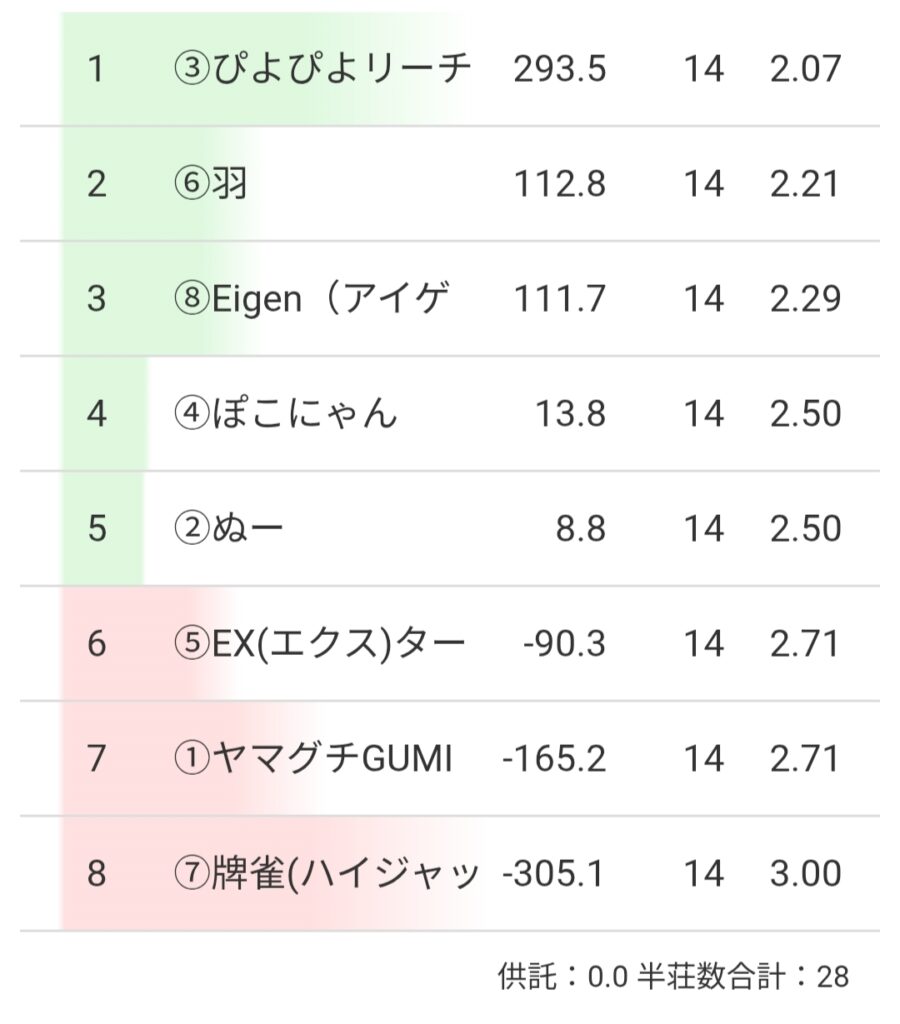Click the 2.29 average rank cell
This screenshot has height=1024, width=900.
pyautogui.click(x=805, y=299)
